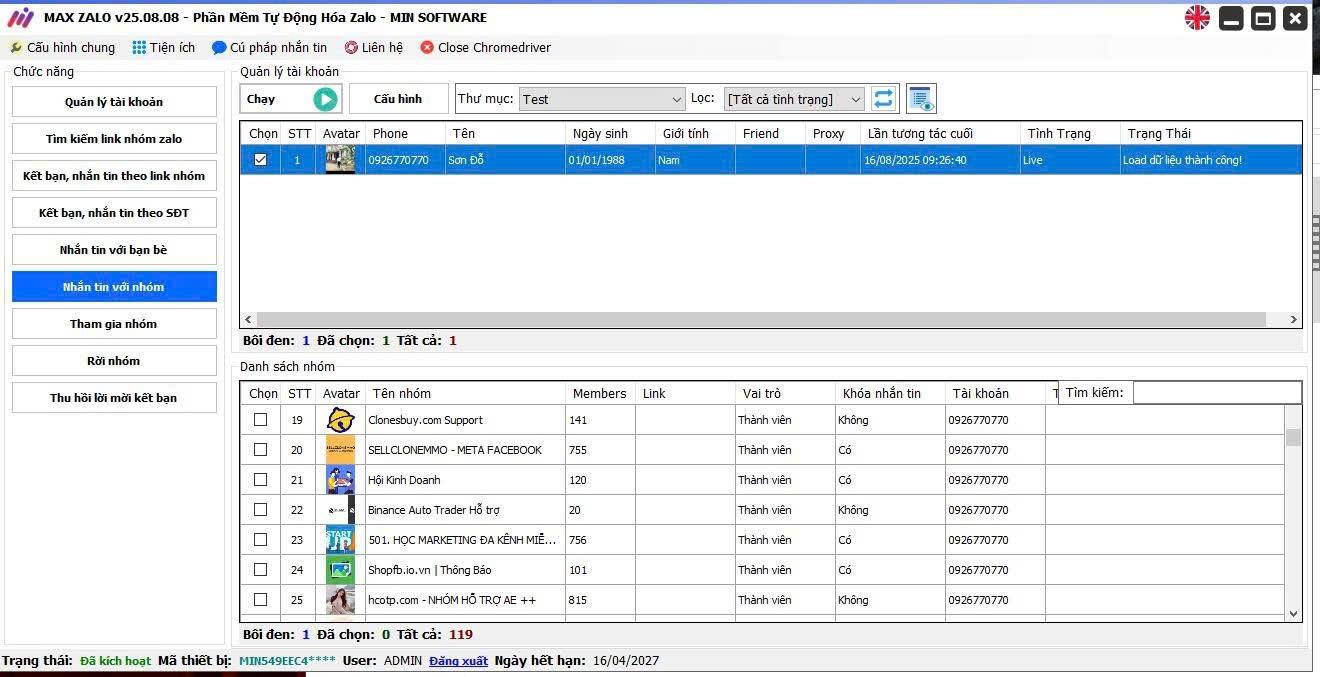Open Cấu hình chung menu
Screen dimensions: 1320x677
point(62,48)
